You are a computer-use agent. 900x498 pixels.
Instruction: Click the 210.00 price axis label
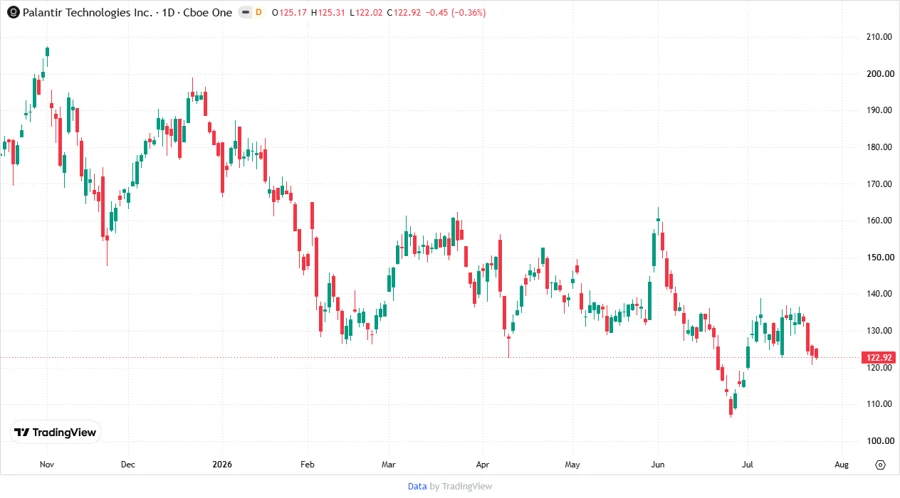tap(880, 37)
